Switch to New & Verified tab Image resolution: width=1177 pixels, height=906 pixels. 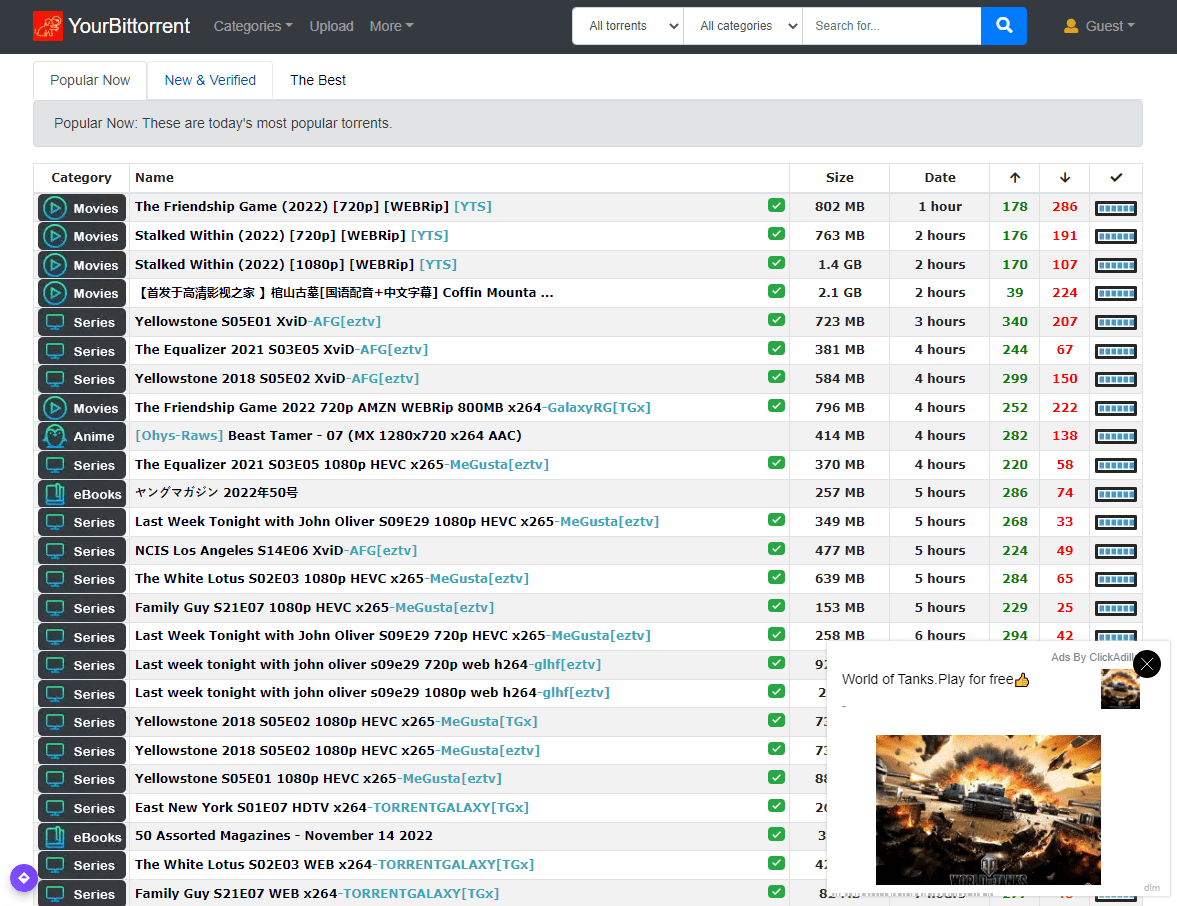point(210,80)
